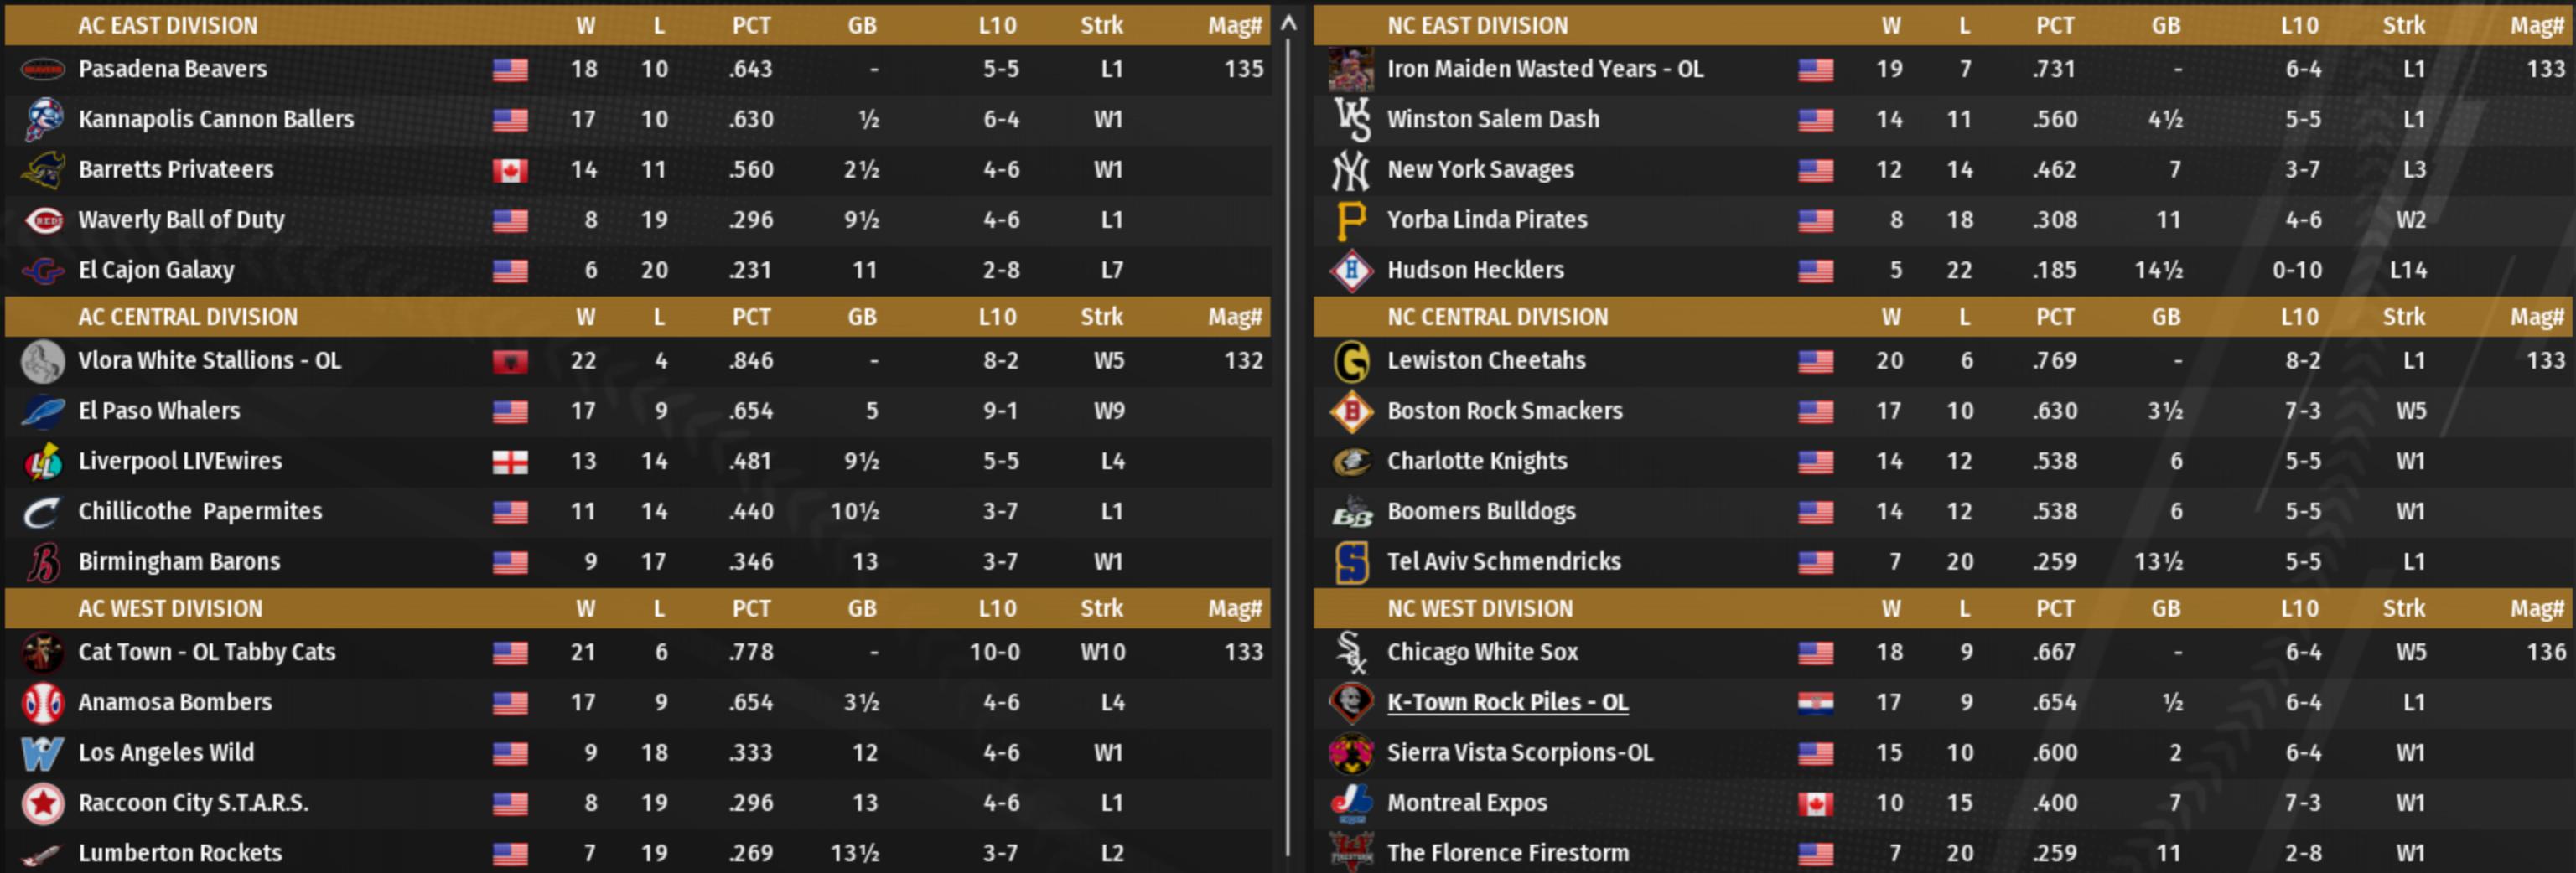The width and height of the screenshot is (2576, 873).
Task: Click the Pasadena Beavers team logo
Action: [x=43, y=69]
